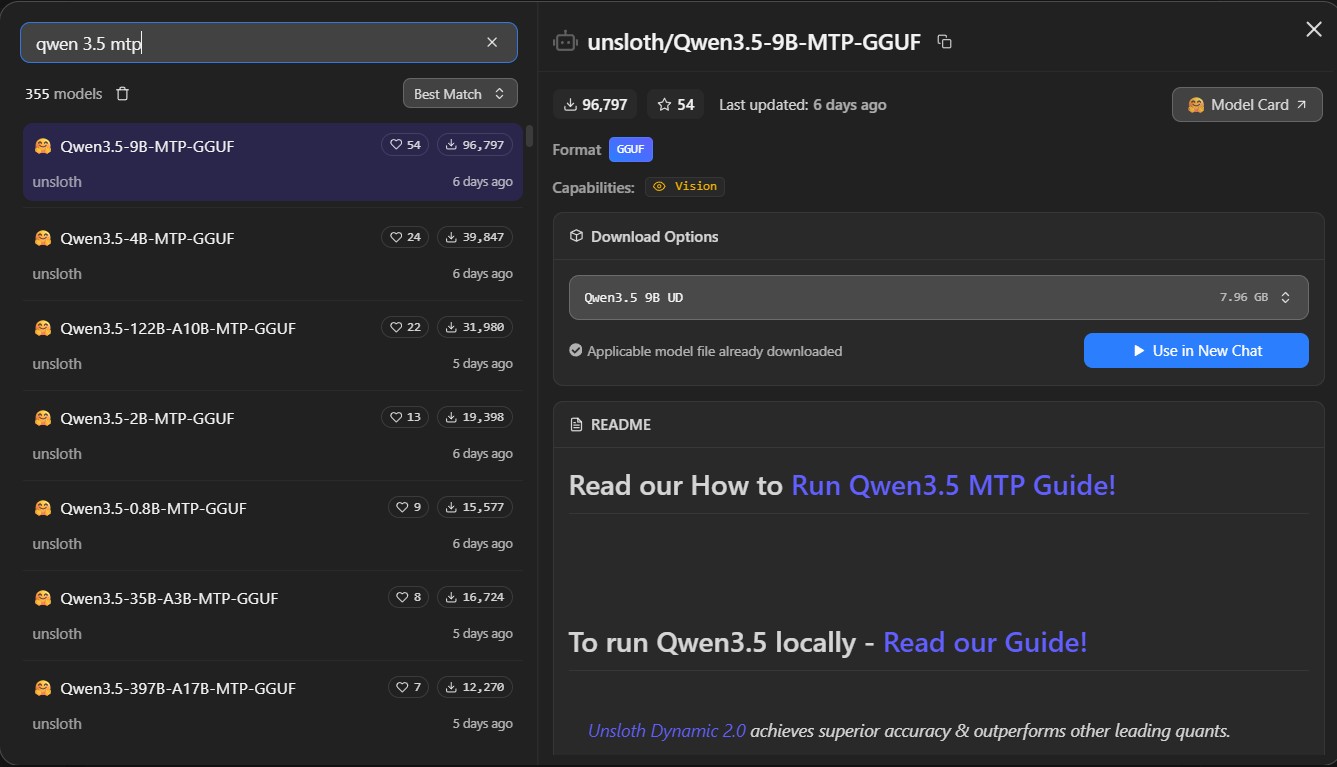
Task: Follow the Run Qwen3.5 MTP Guide link
Action: (x=953, y=485)
